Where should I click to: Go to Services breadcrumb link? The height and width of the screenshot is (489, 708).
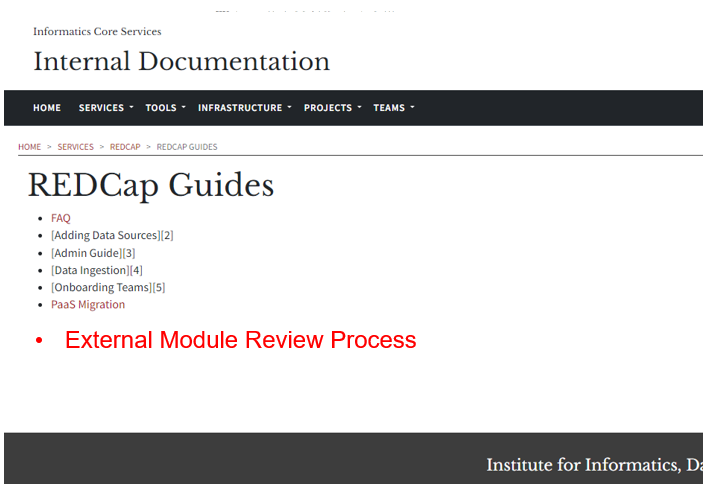coord(75,147)
